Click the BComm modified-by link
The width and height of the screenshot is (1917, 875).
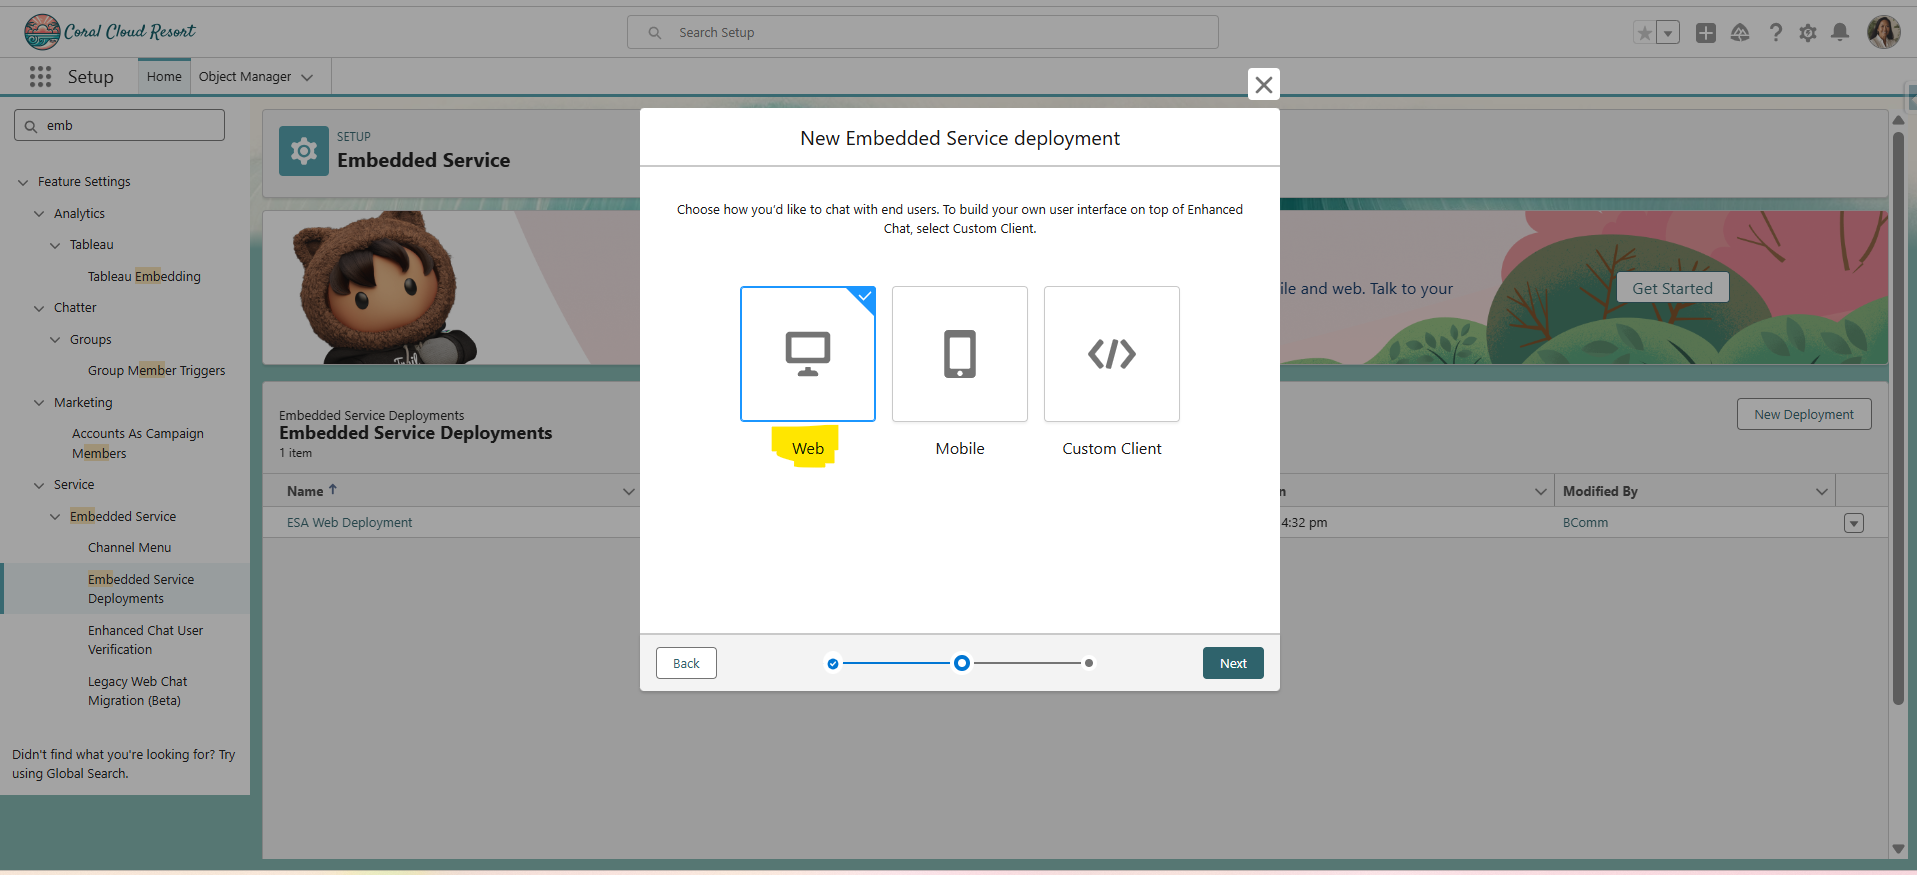point(1585,522)
